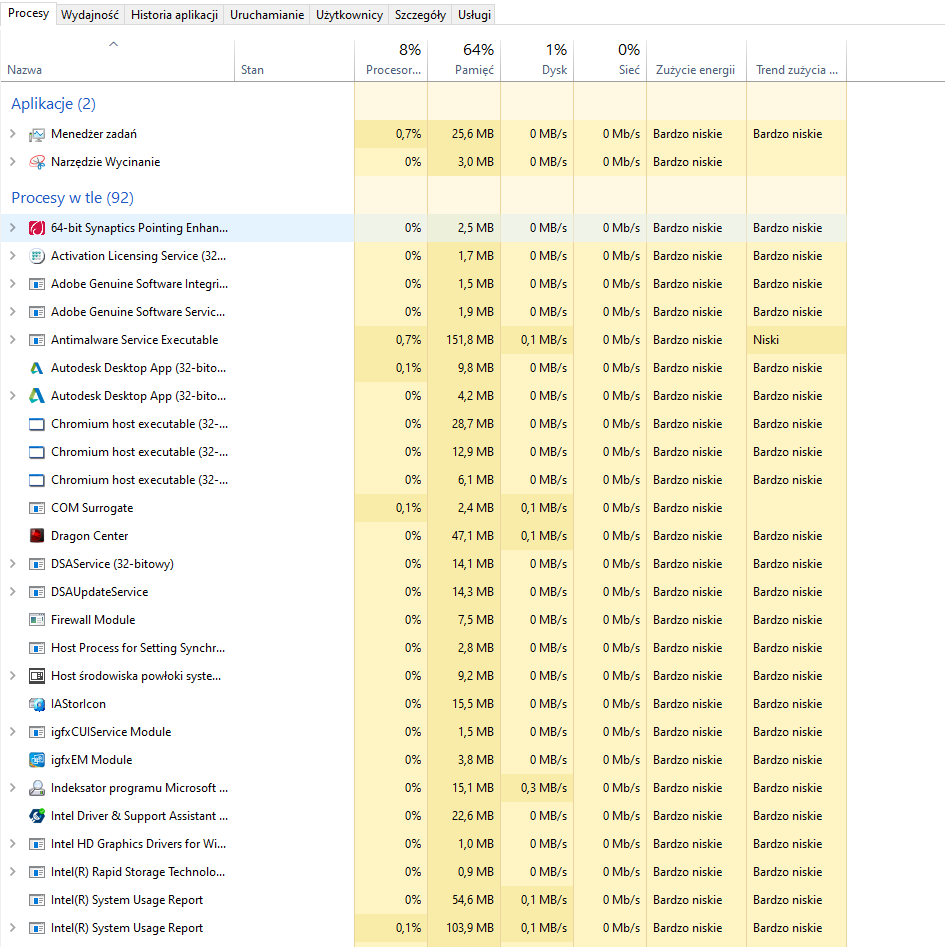The width and height of the screenshot is (945, 947).
Task: Switch to the Szczegóły tab
Action: point(420,14)
